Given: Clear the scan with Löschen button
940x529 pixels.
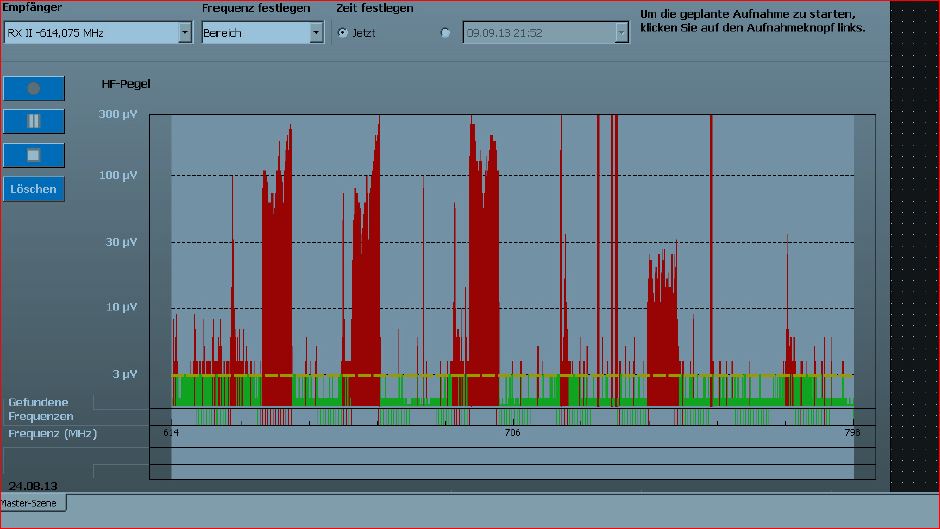Looking at the screenshot, I should coord(34,189).
